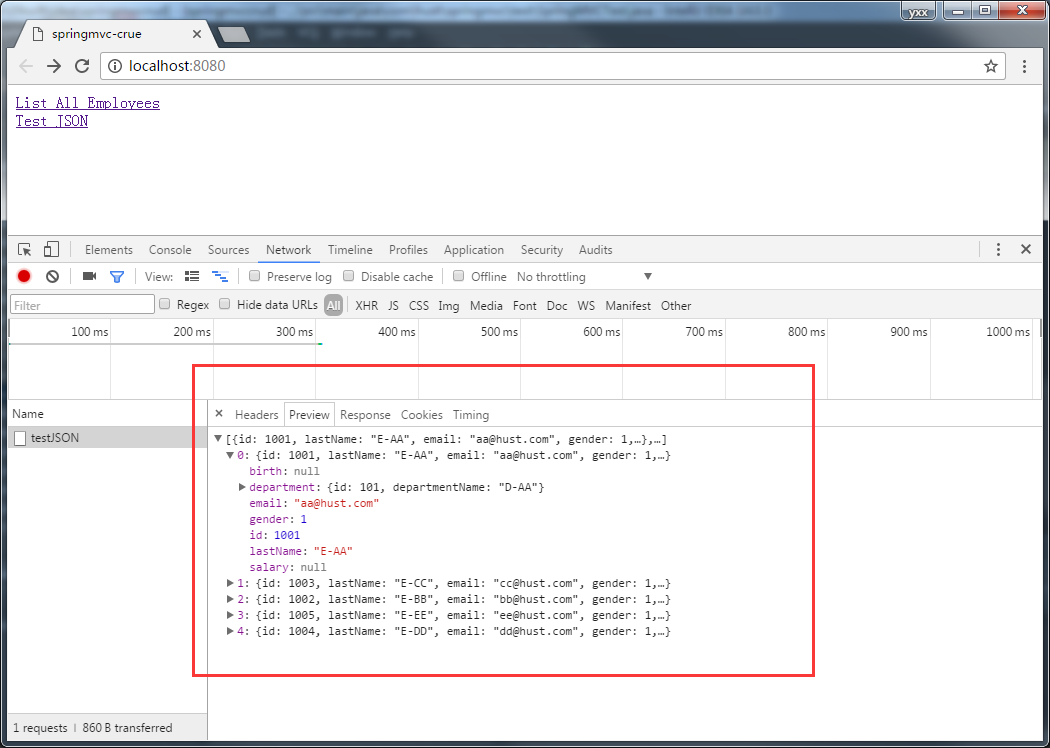Click the Name column header
1050x748 pixels.
(107, 414)
